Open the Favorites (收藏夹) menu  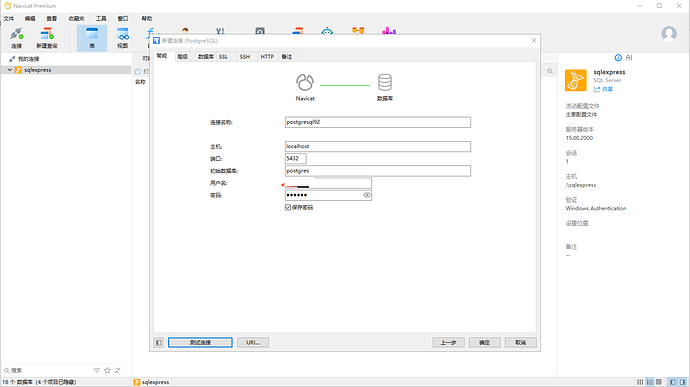[76, 18]
